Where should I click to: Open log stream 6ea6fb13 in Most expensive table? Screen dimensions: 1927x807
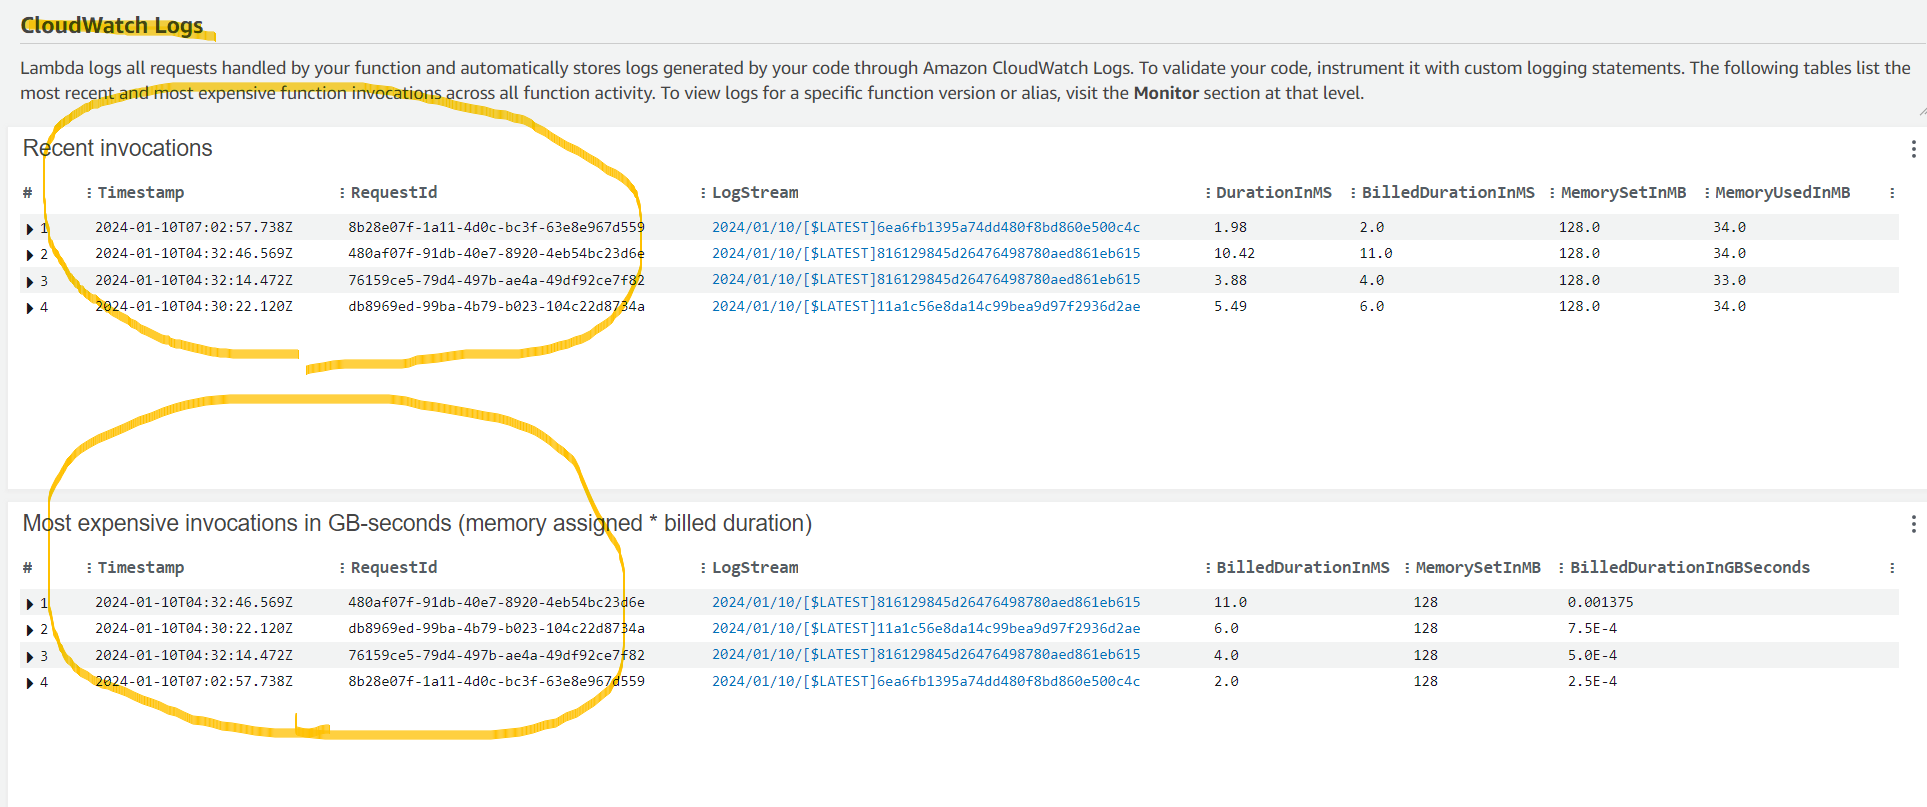click(926, 682)
